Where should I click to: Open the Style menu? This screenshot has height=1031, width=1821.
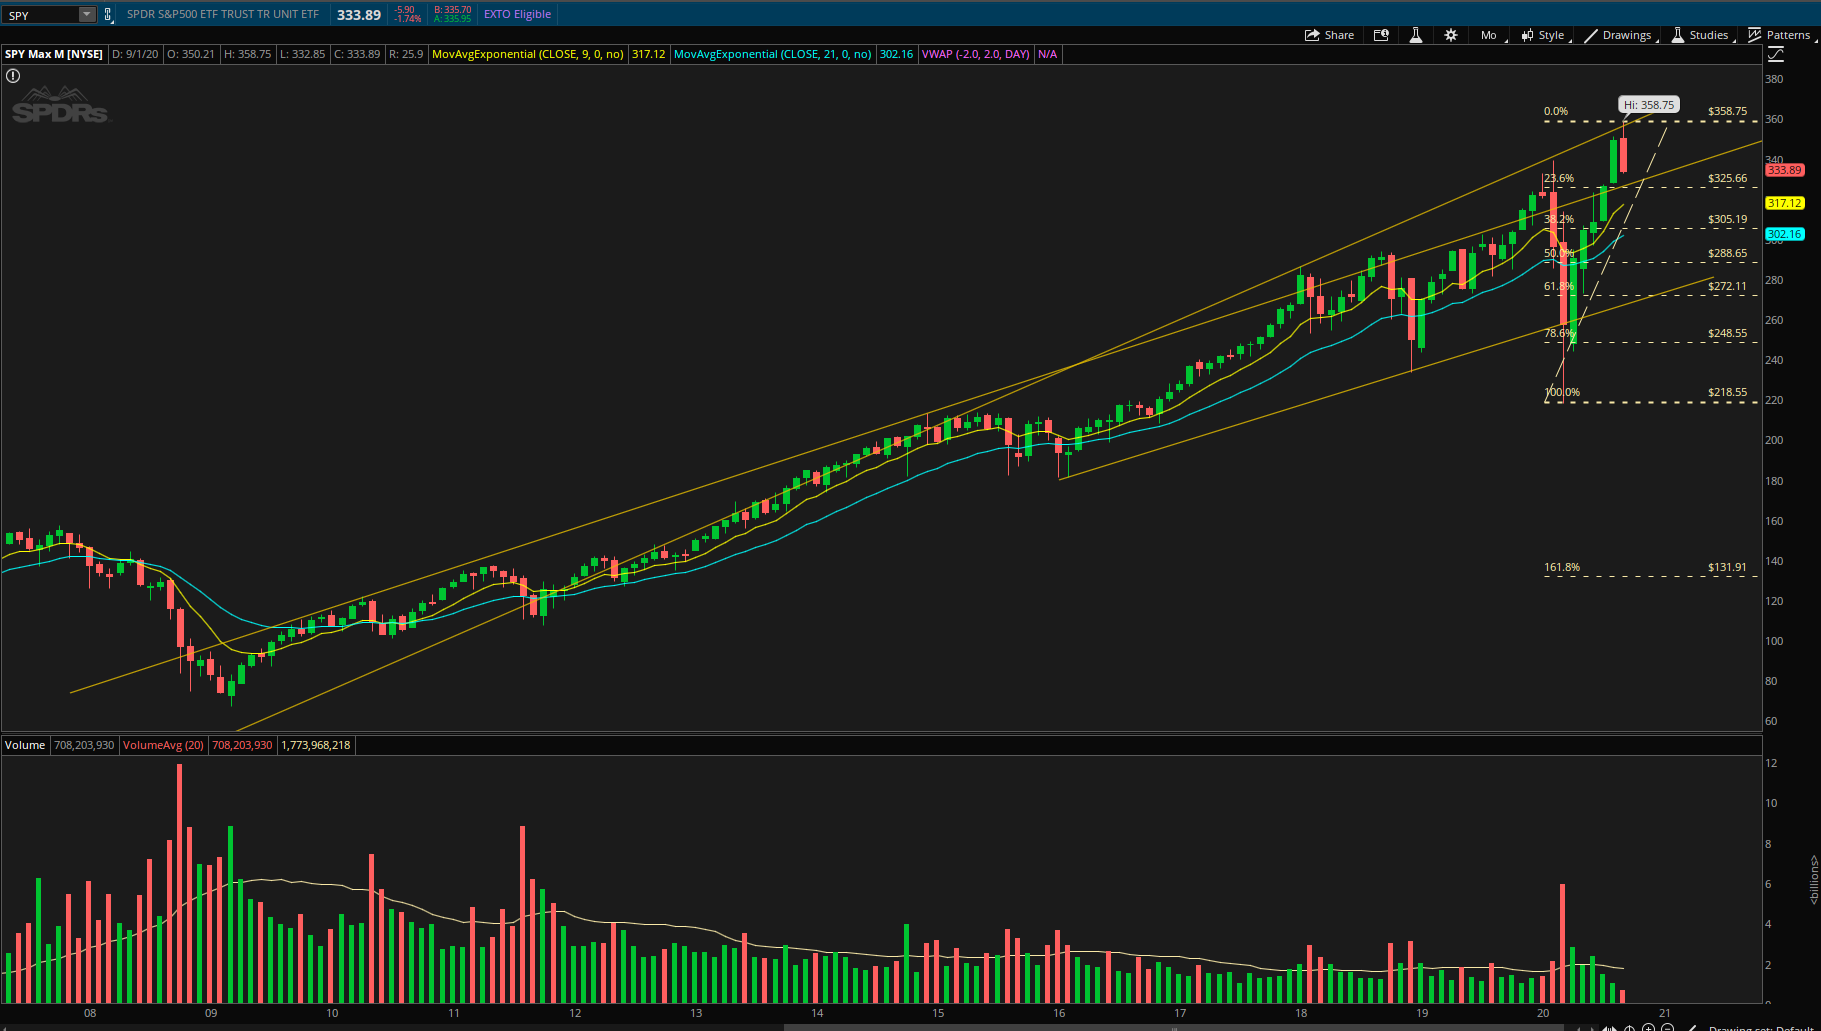[1544, 35]
